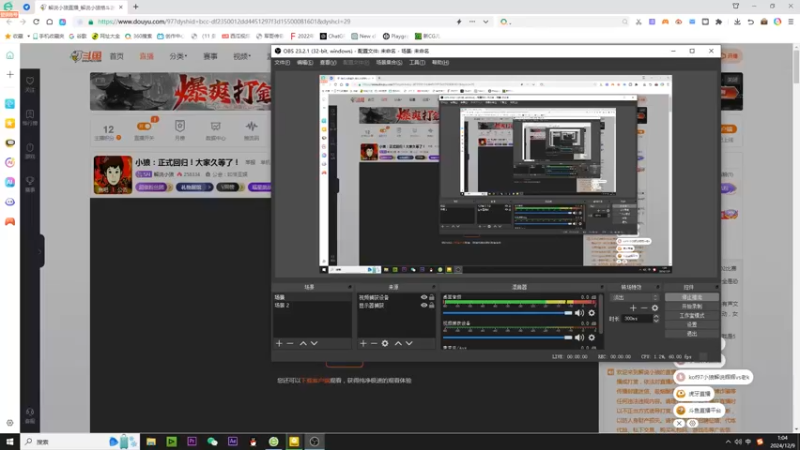
Task: Expand Douyu dark sidebar collapse handle
Action: click(40, 251)
